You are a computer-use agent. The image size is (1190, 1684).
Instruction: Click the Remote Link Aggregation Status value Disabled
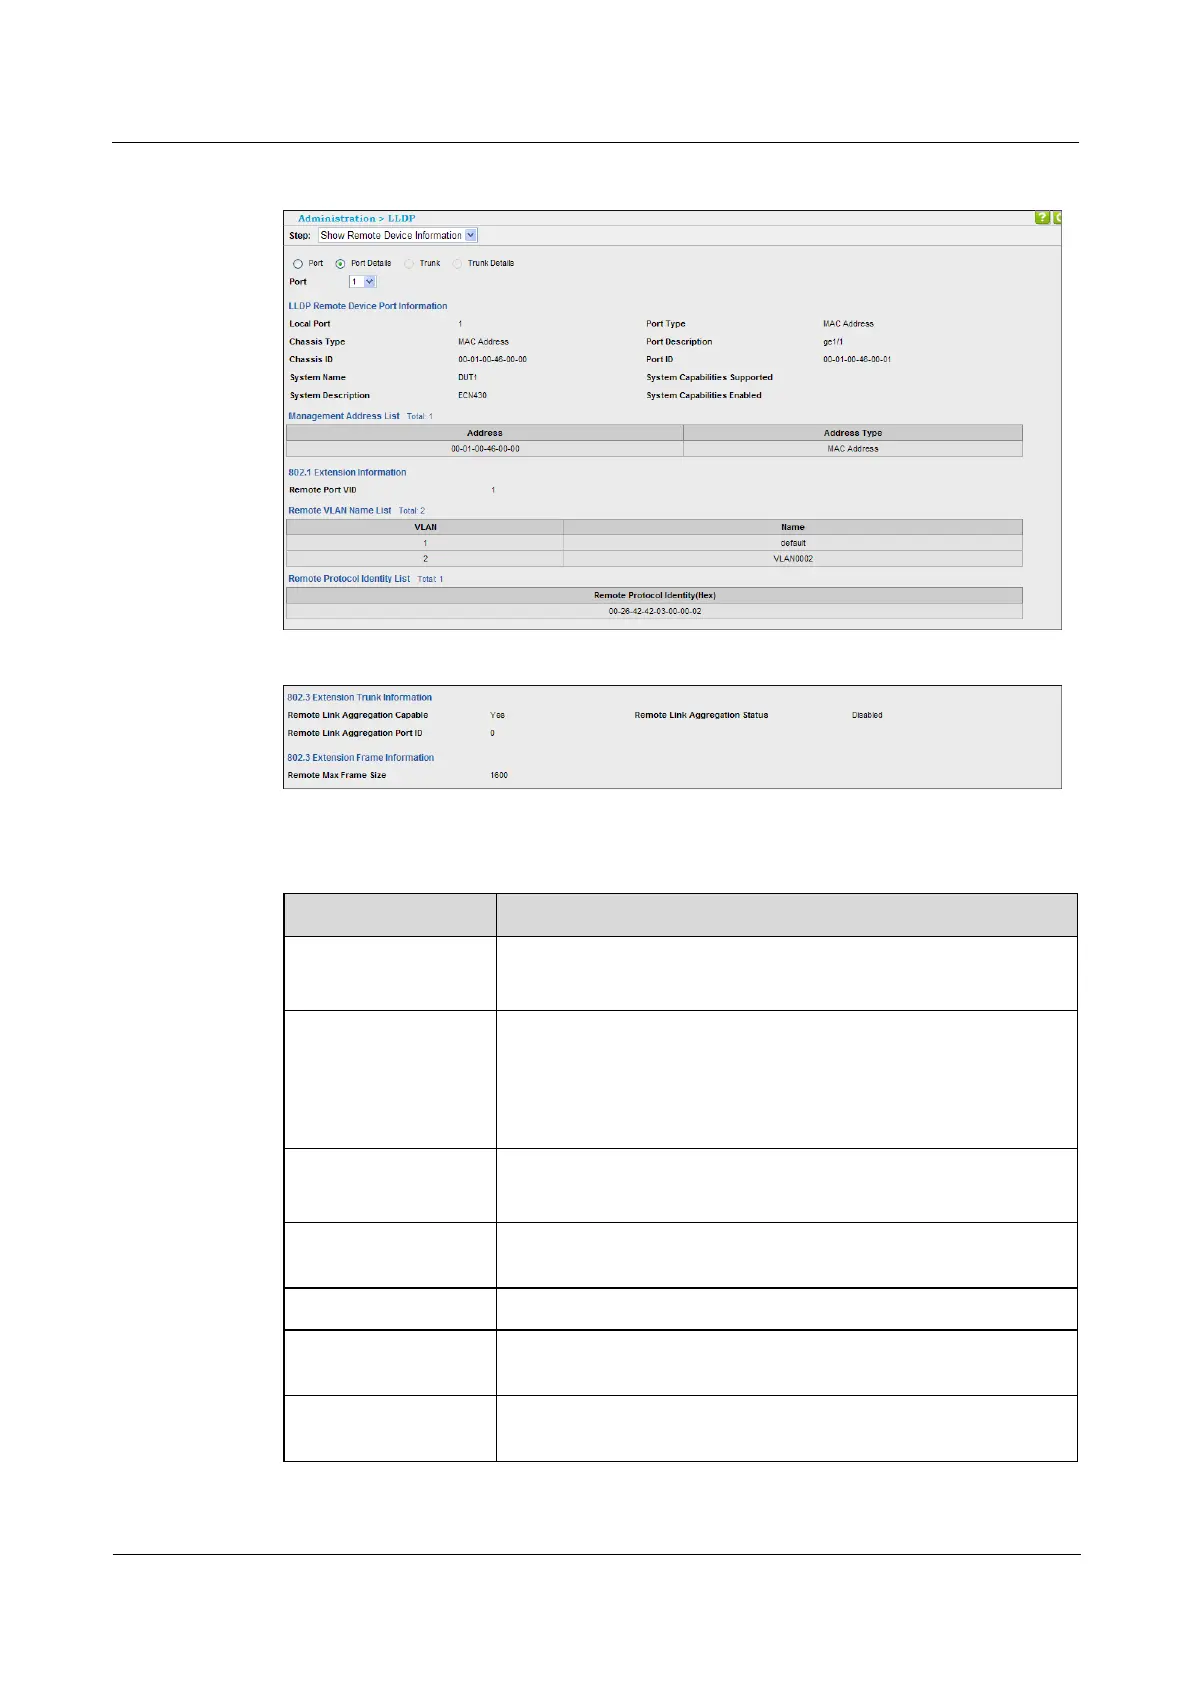[867, 716]
